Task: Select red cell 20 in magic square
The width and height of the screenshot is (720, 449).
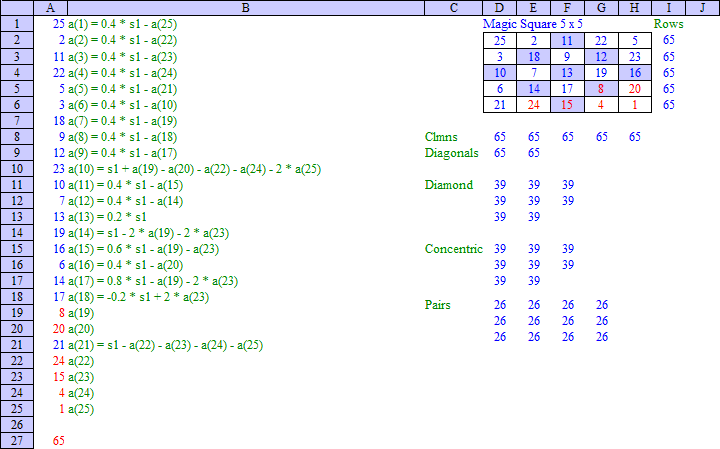Action: point(635,89)
